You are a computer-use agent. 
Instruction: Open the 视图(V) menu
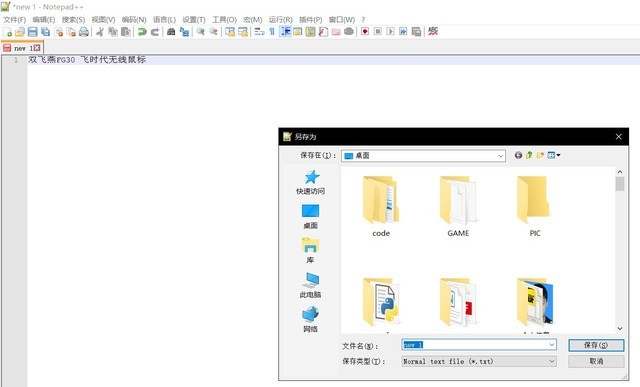coord(103,20)
